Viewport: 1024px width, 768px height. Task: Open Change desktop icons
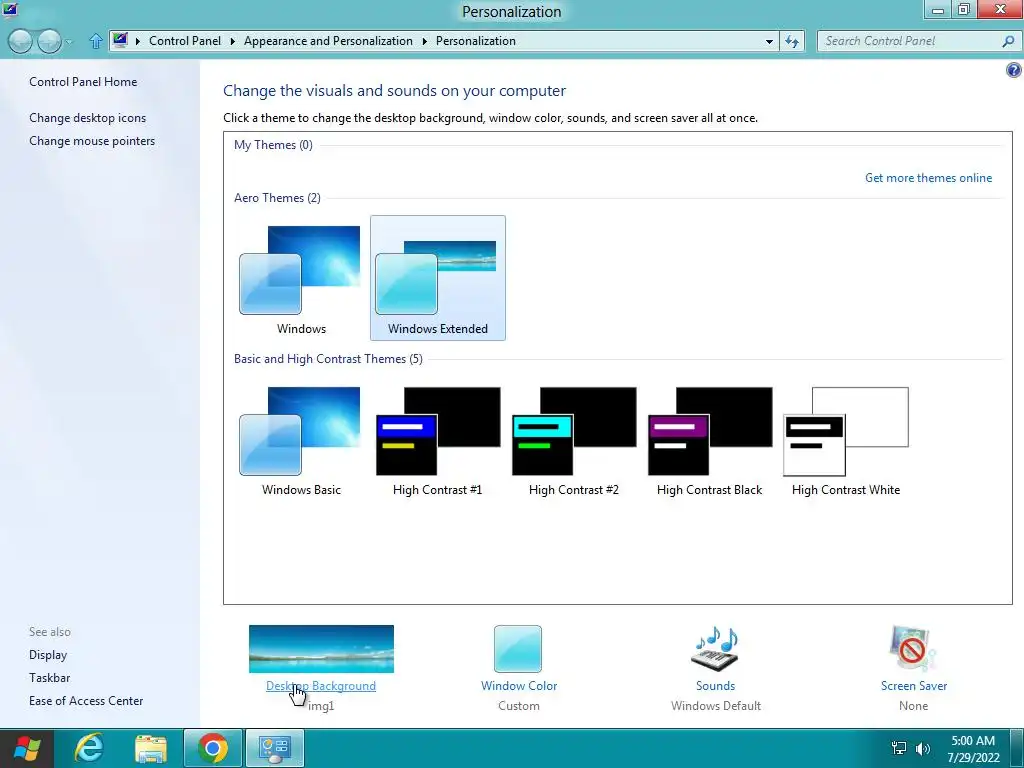click(88, 118)
